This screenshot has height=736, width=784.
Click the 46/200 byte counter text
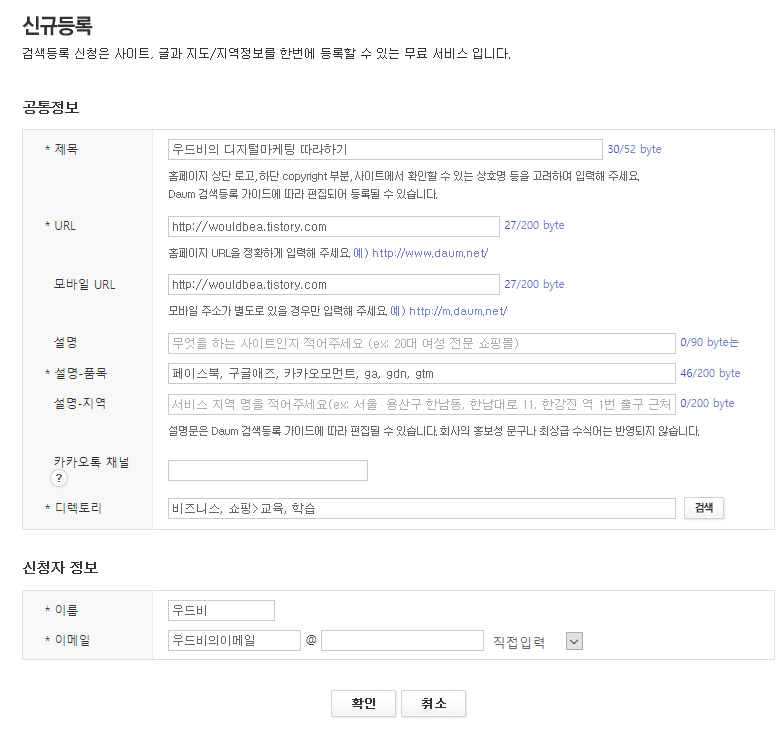(710, 373)
